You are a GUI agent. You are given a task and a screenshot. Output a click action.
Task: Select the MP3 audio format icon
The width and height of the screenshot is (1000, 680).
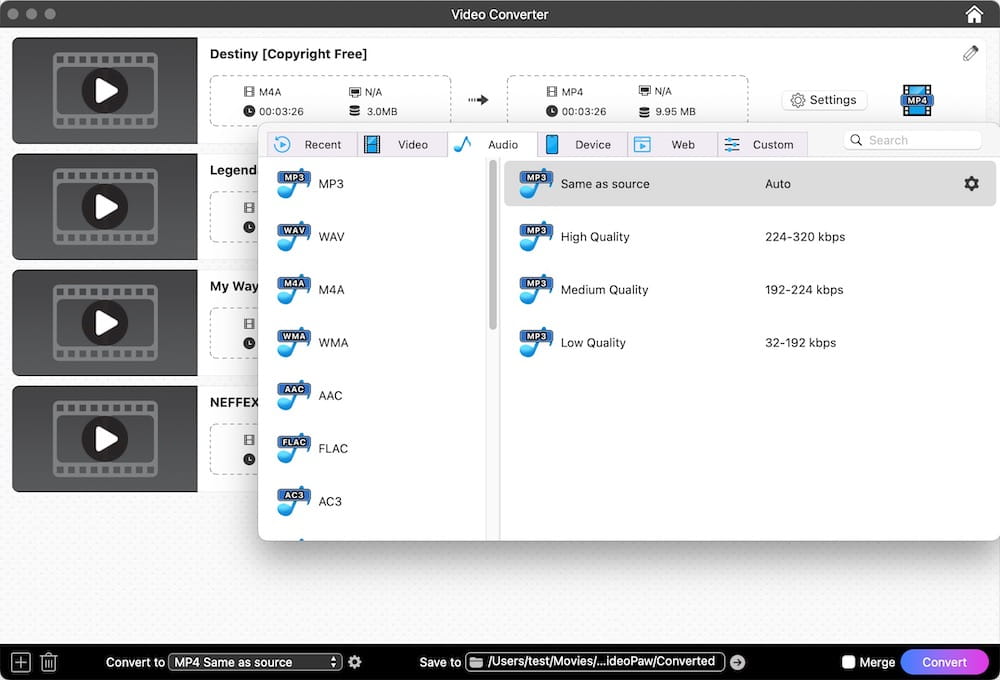click(292, 183)
